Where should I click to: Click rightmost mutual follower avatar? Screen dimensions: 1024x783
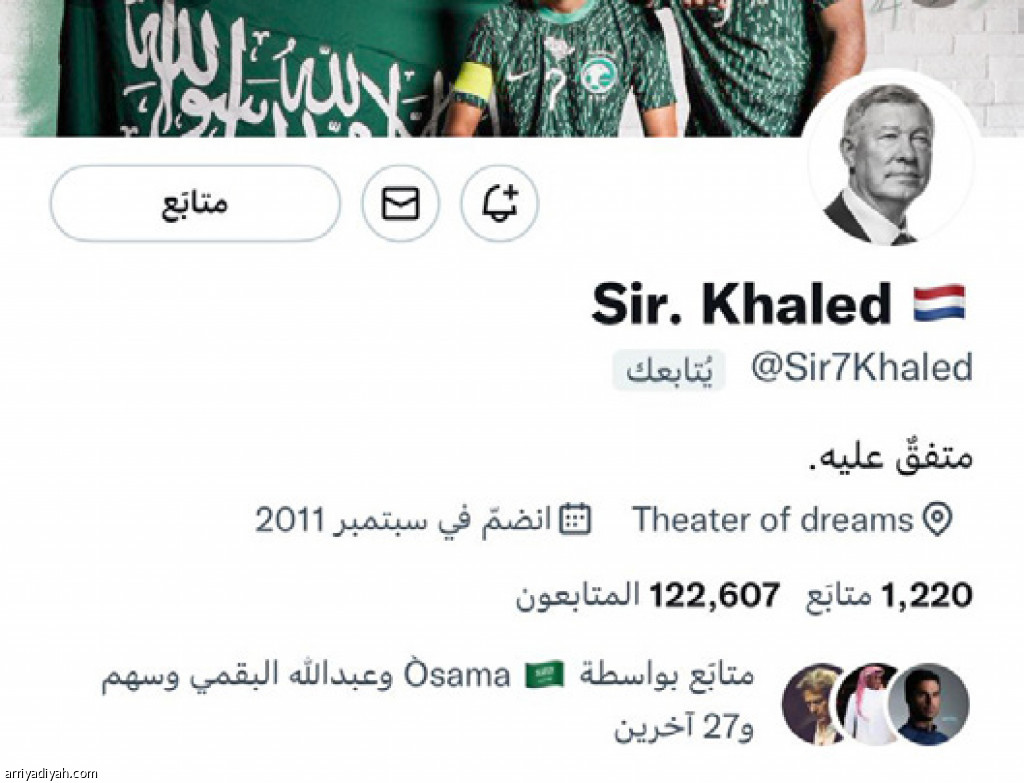coord(929,705)
